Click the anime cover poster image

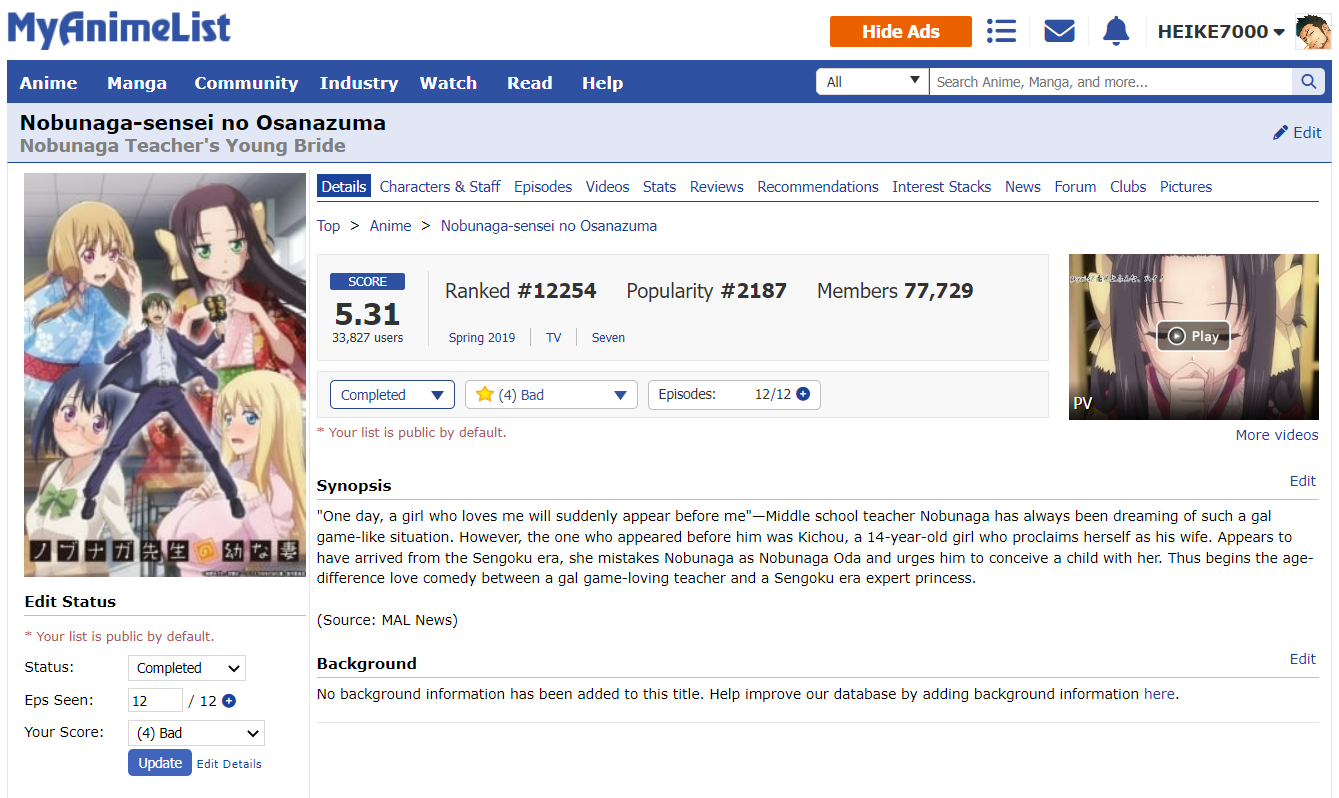pos(165,375)
